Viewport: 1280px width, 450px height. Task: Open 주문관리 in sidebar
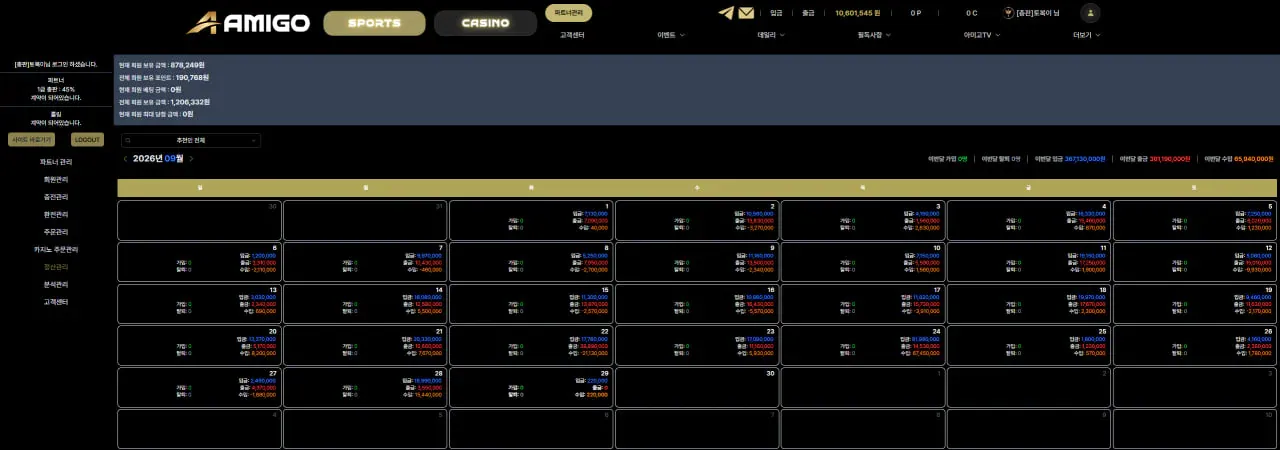tap(56, 232)
